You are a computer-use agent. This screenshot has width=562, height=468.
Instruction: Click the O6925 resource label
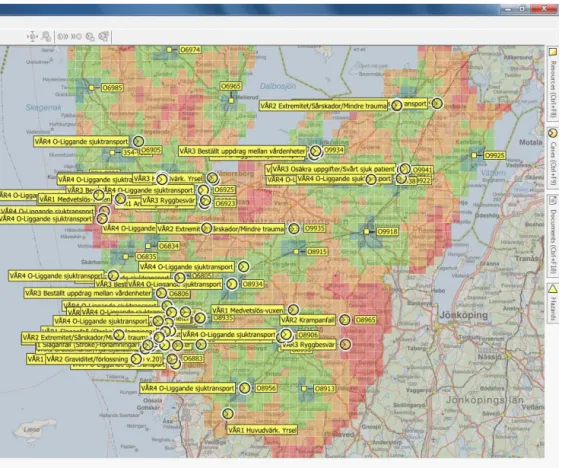point(224,189)
